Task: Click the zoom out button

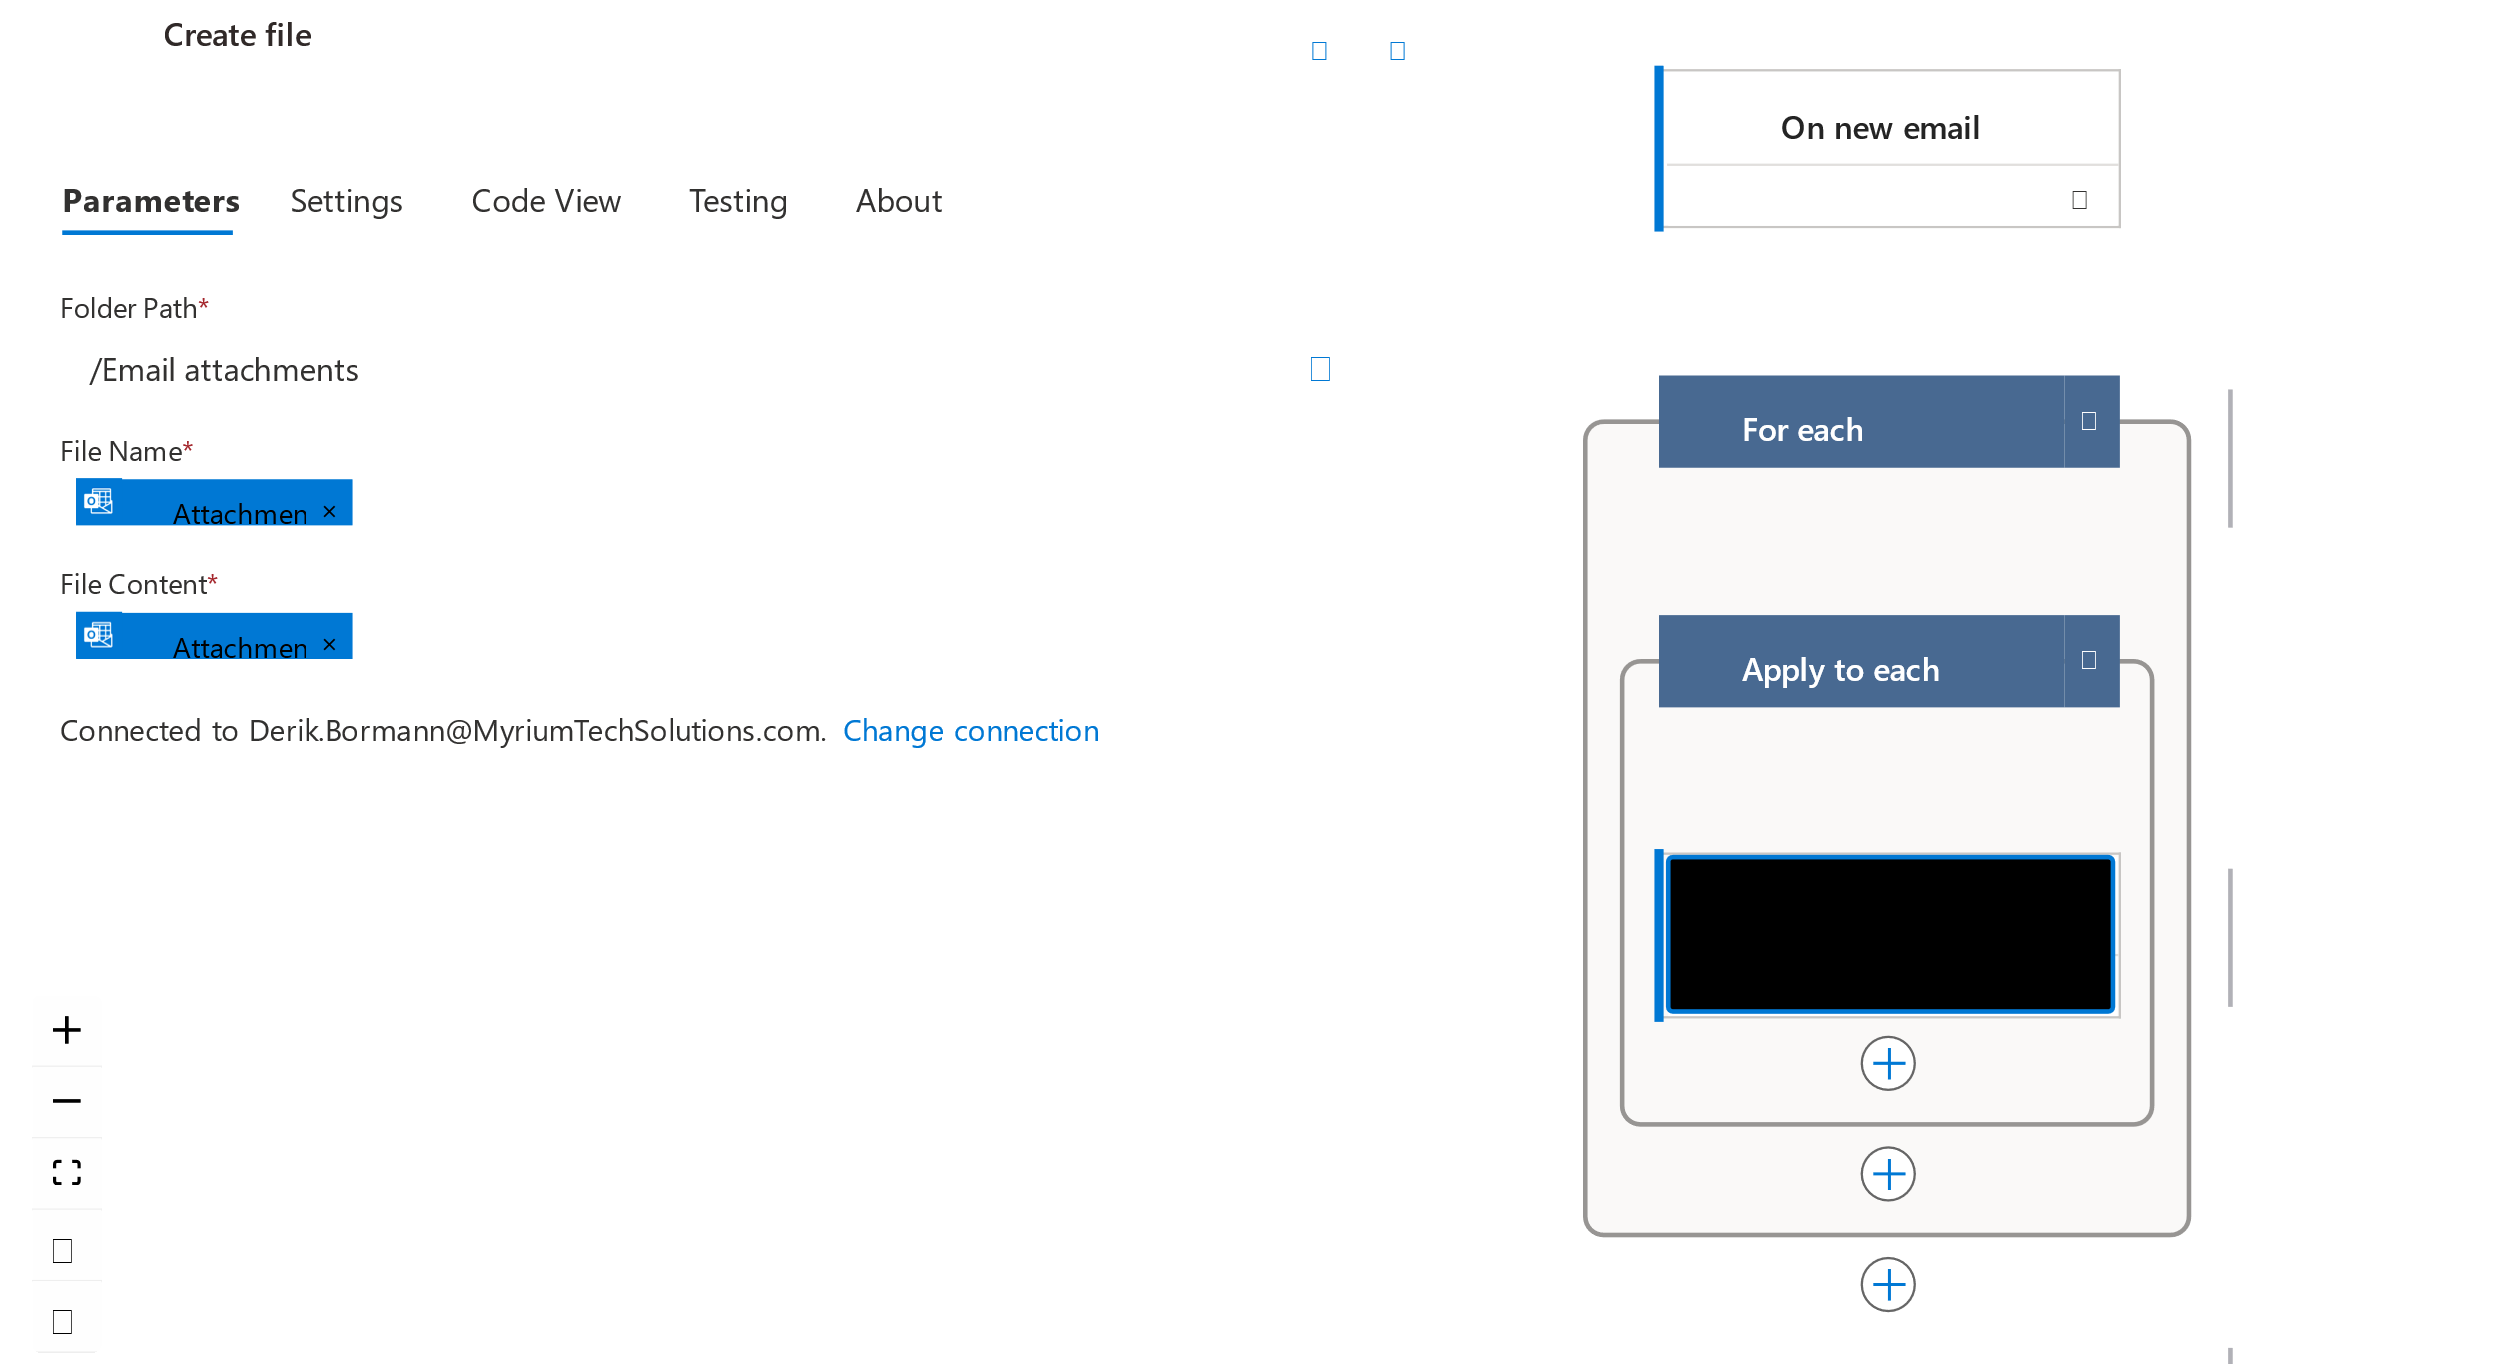Action: [x=65, y=1100]
